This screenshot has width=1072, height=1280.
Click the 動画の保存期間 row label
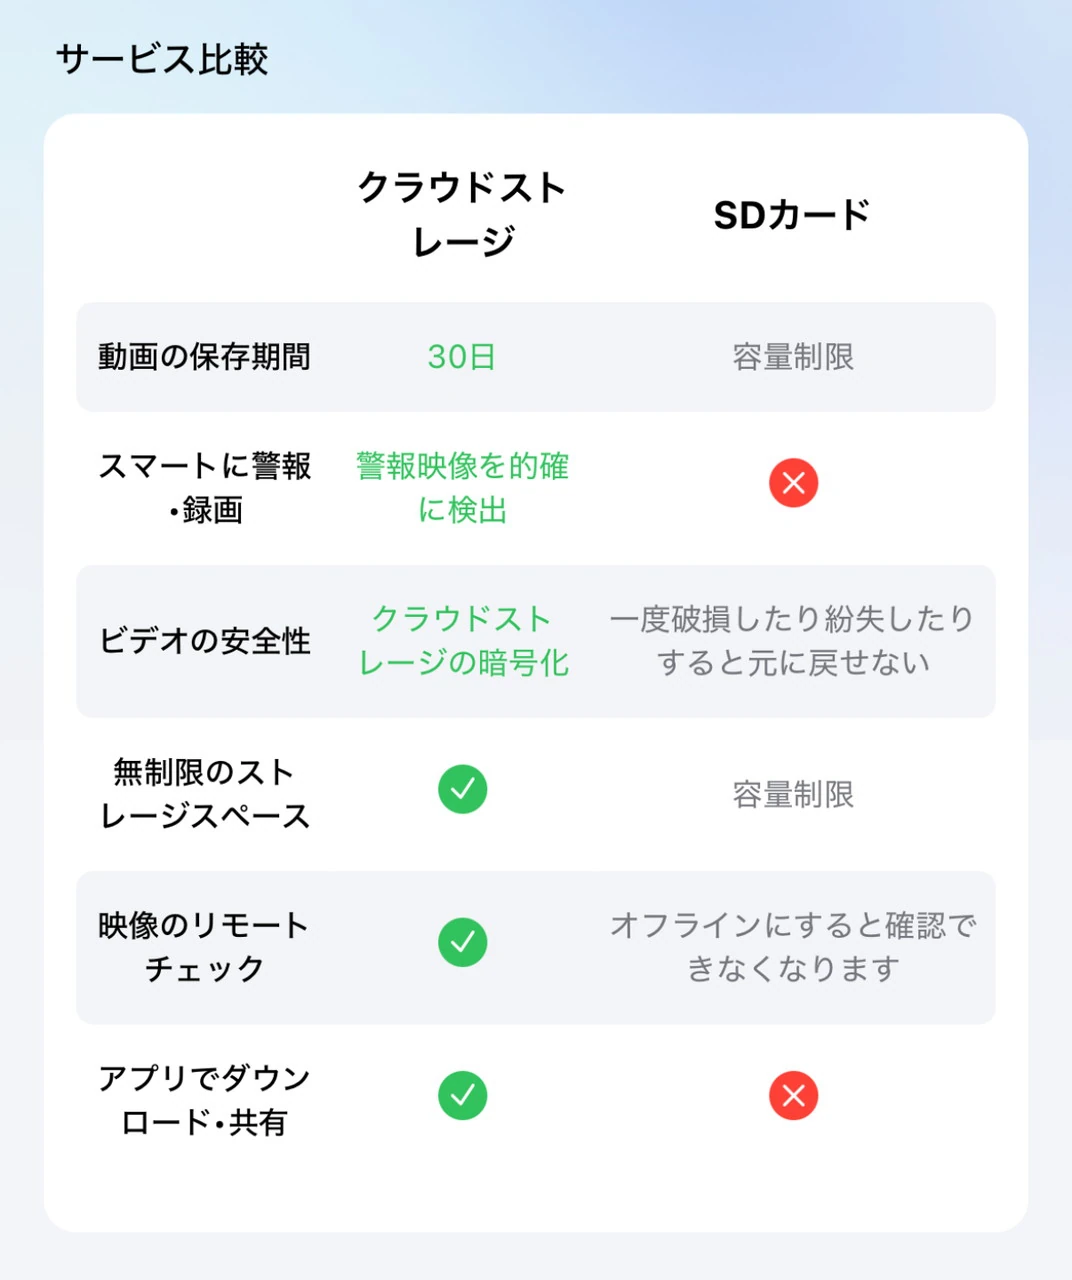click(204, 357)
